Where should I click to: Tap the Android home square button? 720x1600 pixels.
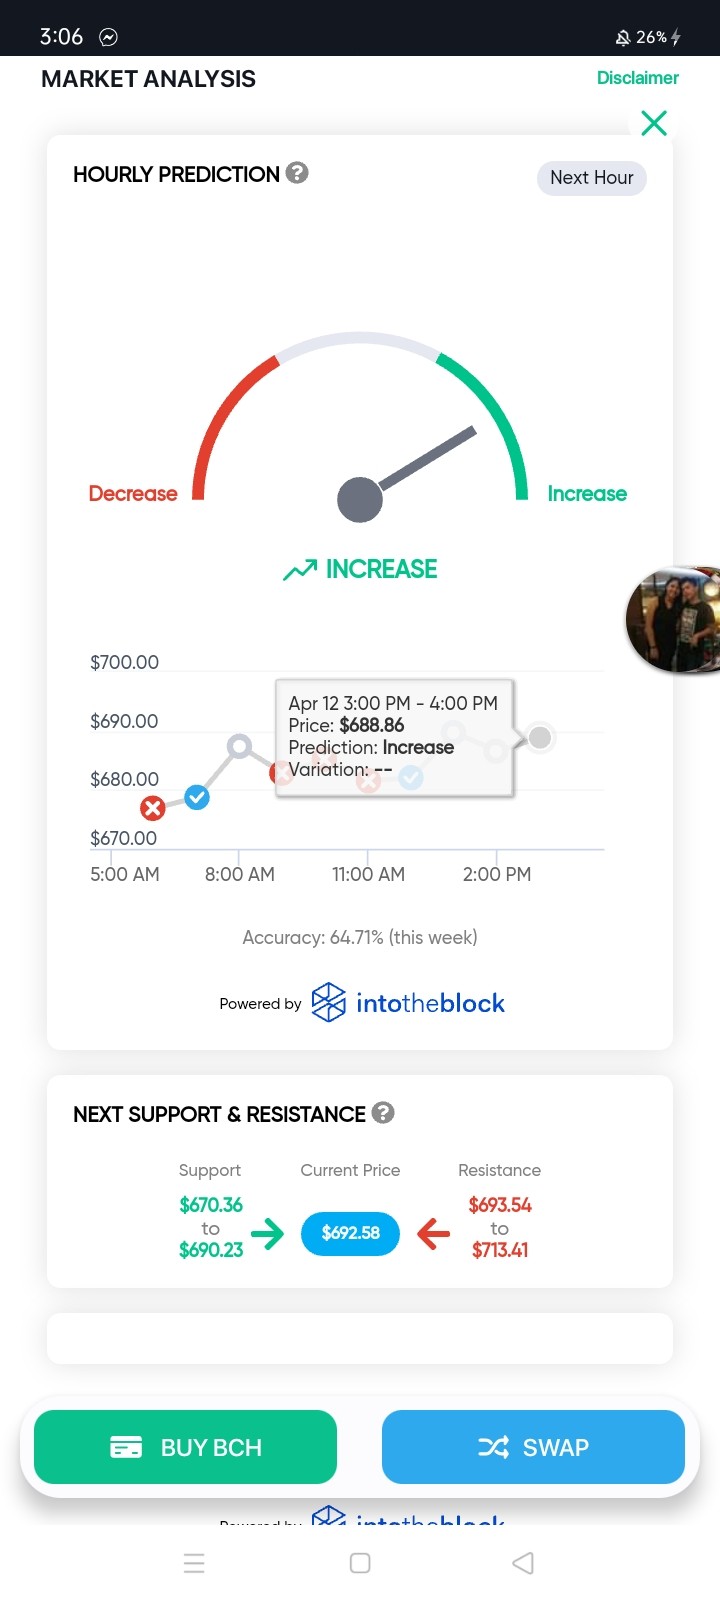coord(360,1563)
